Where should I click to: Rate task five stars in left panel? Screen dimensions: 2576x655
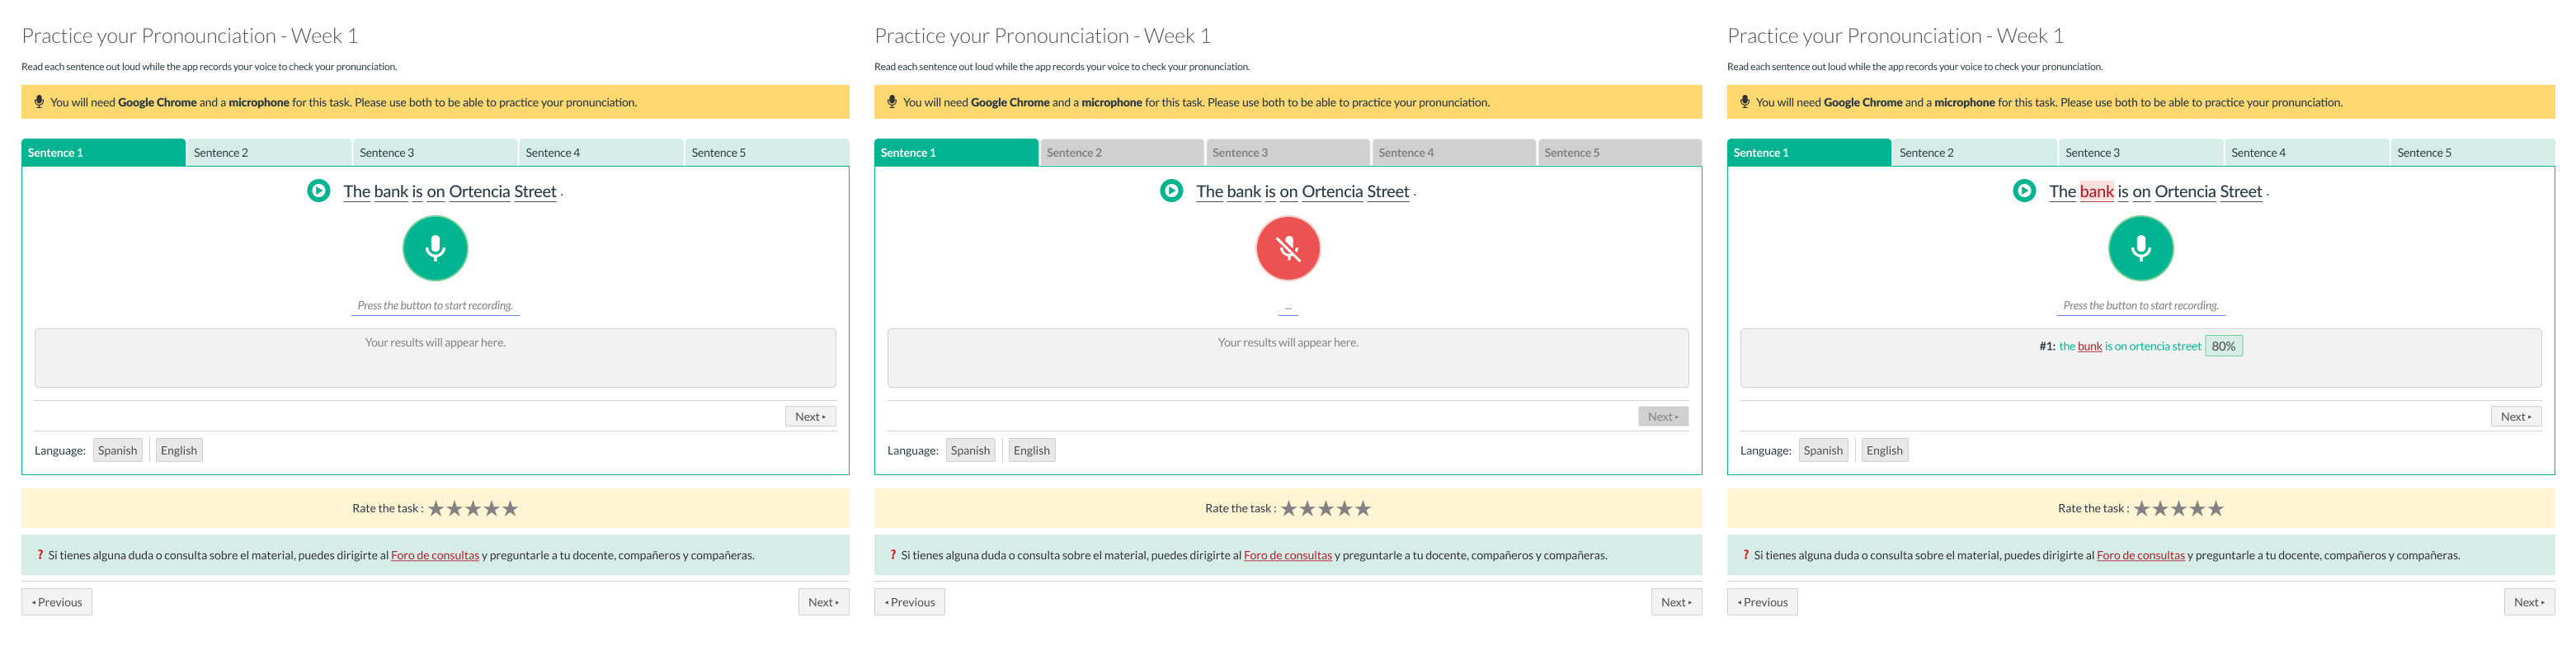(x=510, y=508)
